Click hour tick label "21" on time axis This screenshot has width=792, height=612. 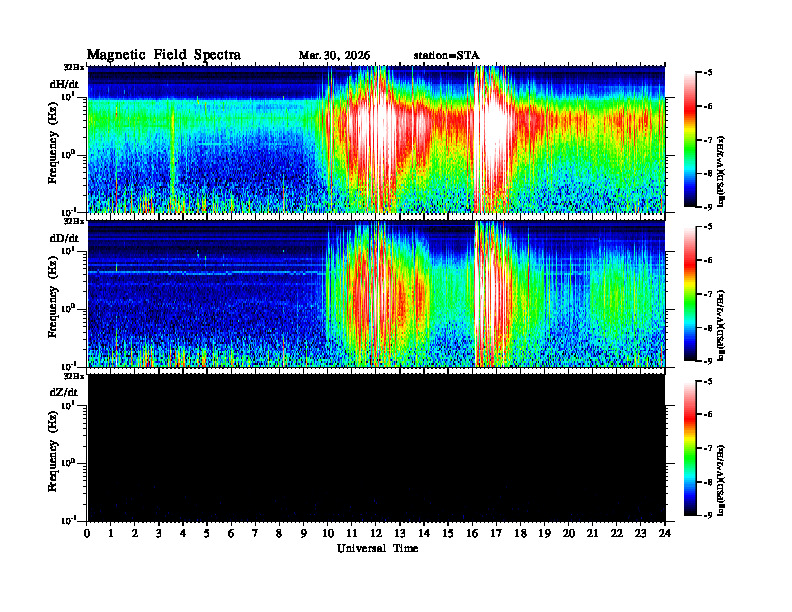click(x=592, y=534)
